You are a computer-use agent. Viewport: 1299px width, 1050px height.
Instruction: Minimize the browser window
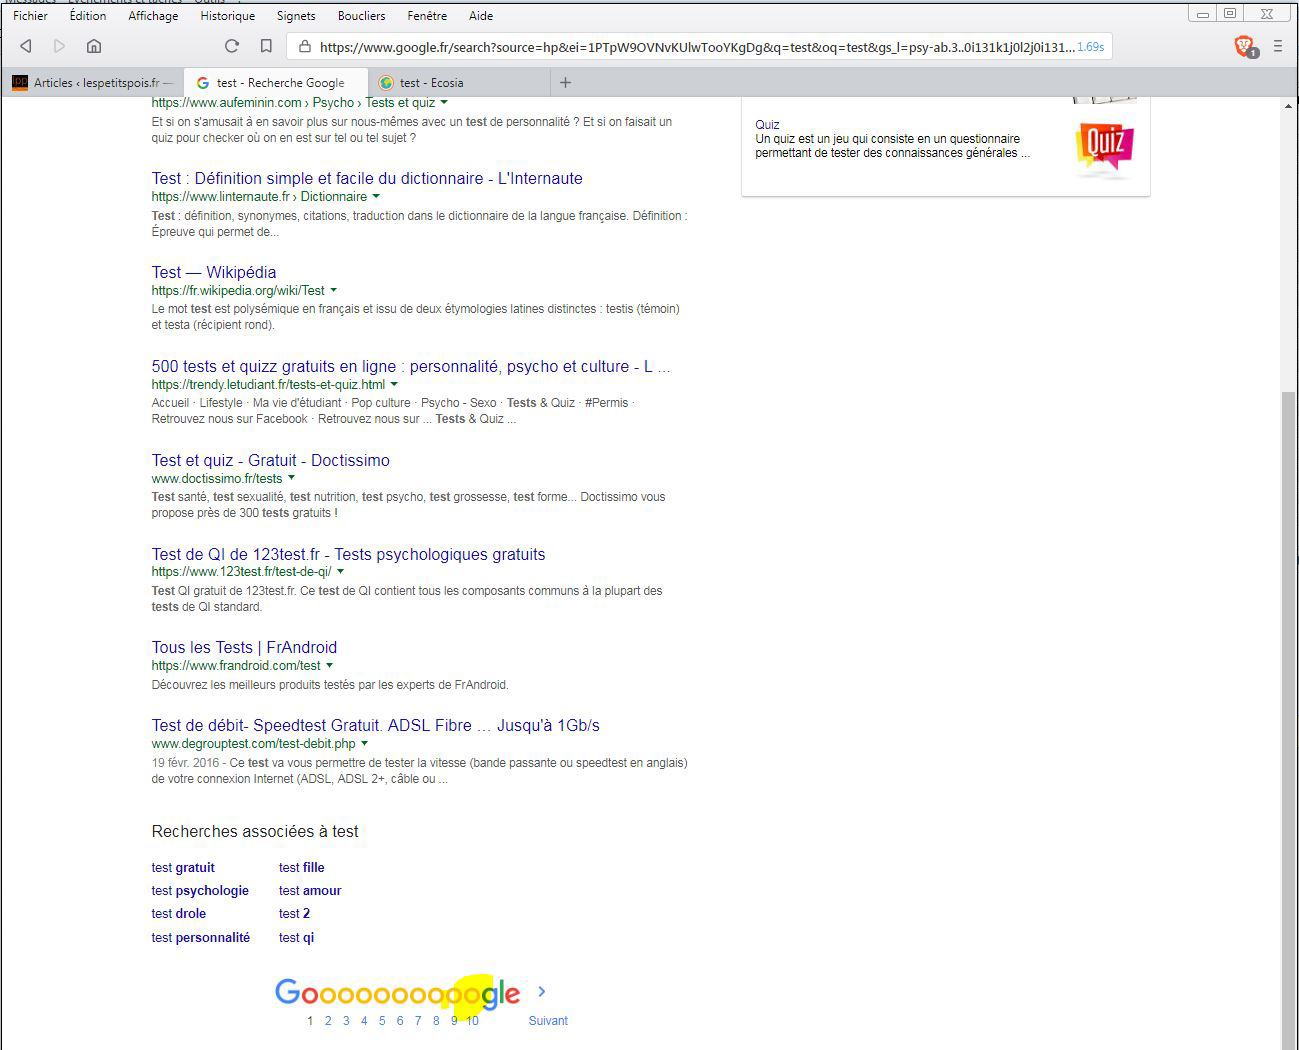(1203, 14)
